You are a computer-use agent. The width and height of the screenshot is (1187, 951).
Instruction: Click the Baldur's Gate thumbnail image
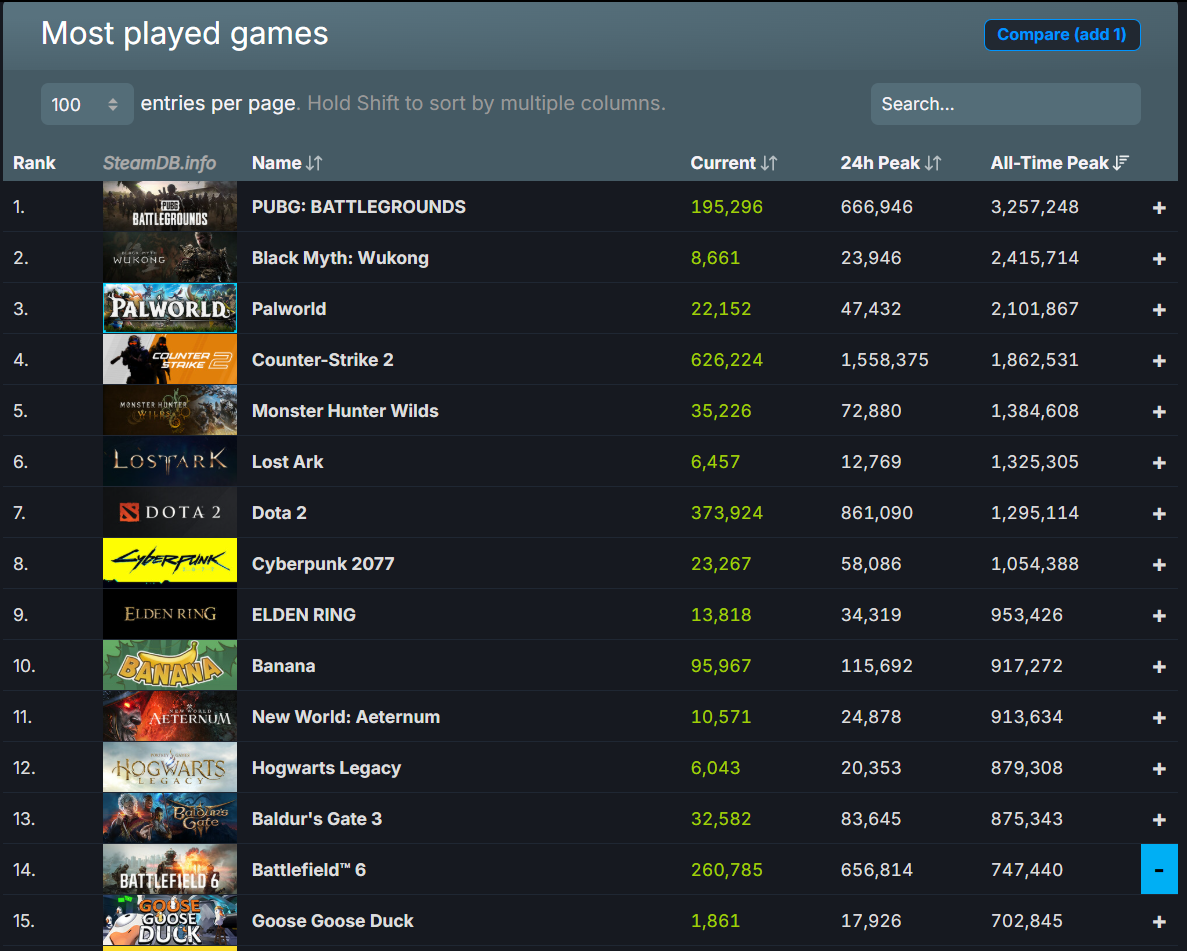coord(170,818)
